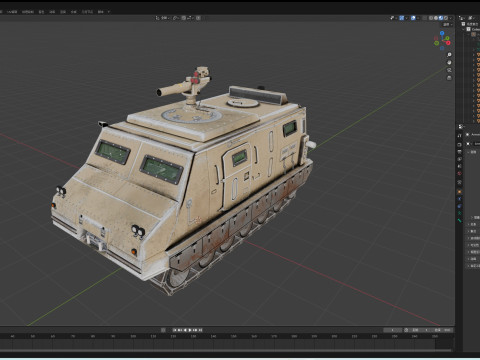Collapse the Transform panel in properties
The image size is (480, 360).
tap(473, 152)
